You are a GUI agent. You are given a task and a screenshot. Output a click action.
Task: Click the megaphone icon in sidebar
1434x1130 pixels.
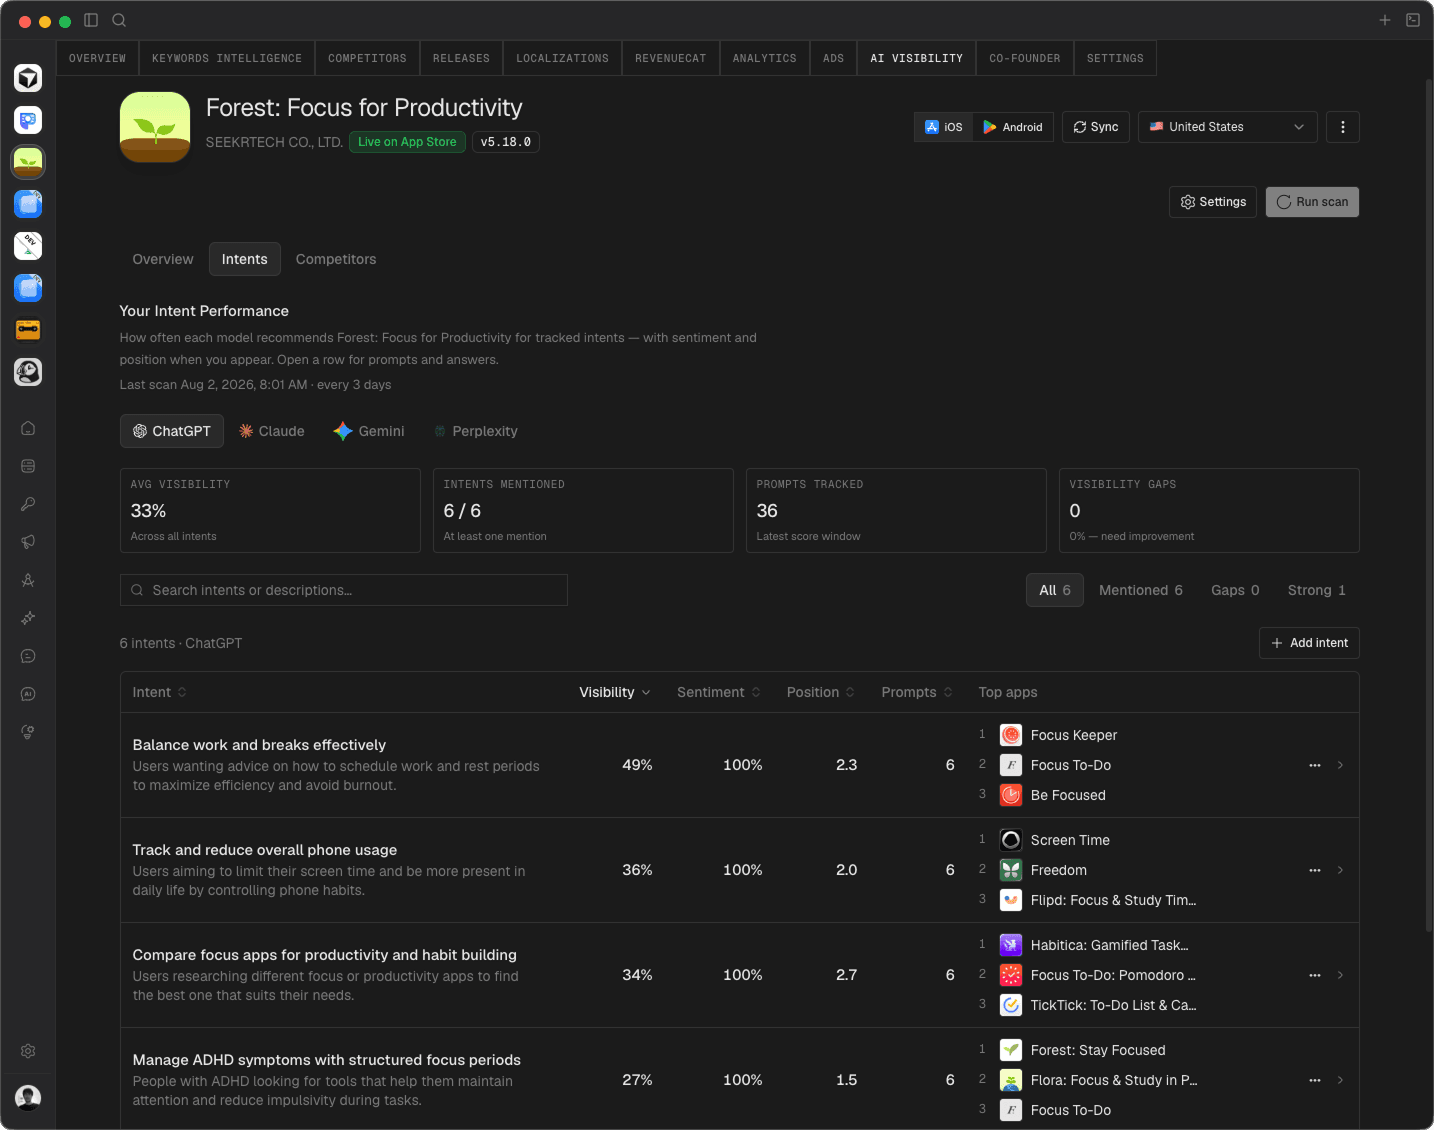tap(28, 542)
